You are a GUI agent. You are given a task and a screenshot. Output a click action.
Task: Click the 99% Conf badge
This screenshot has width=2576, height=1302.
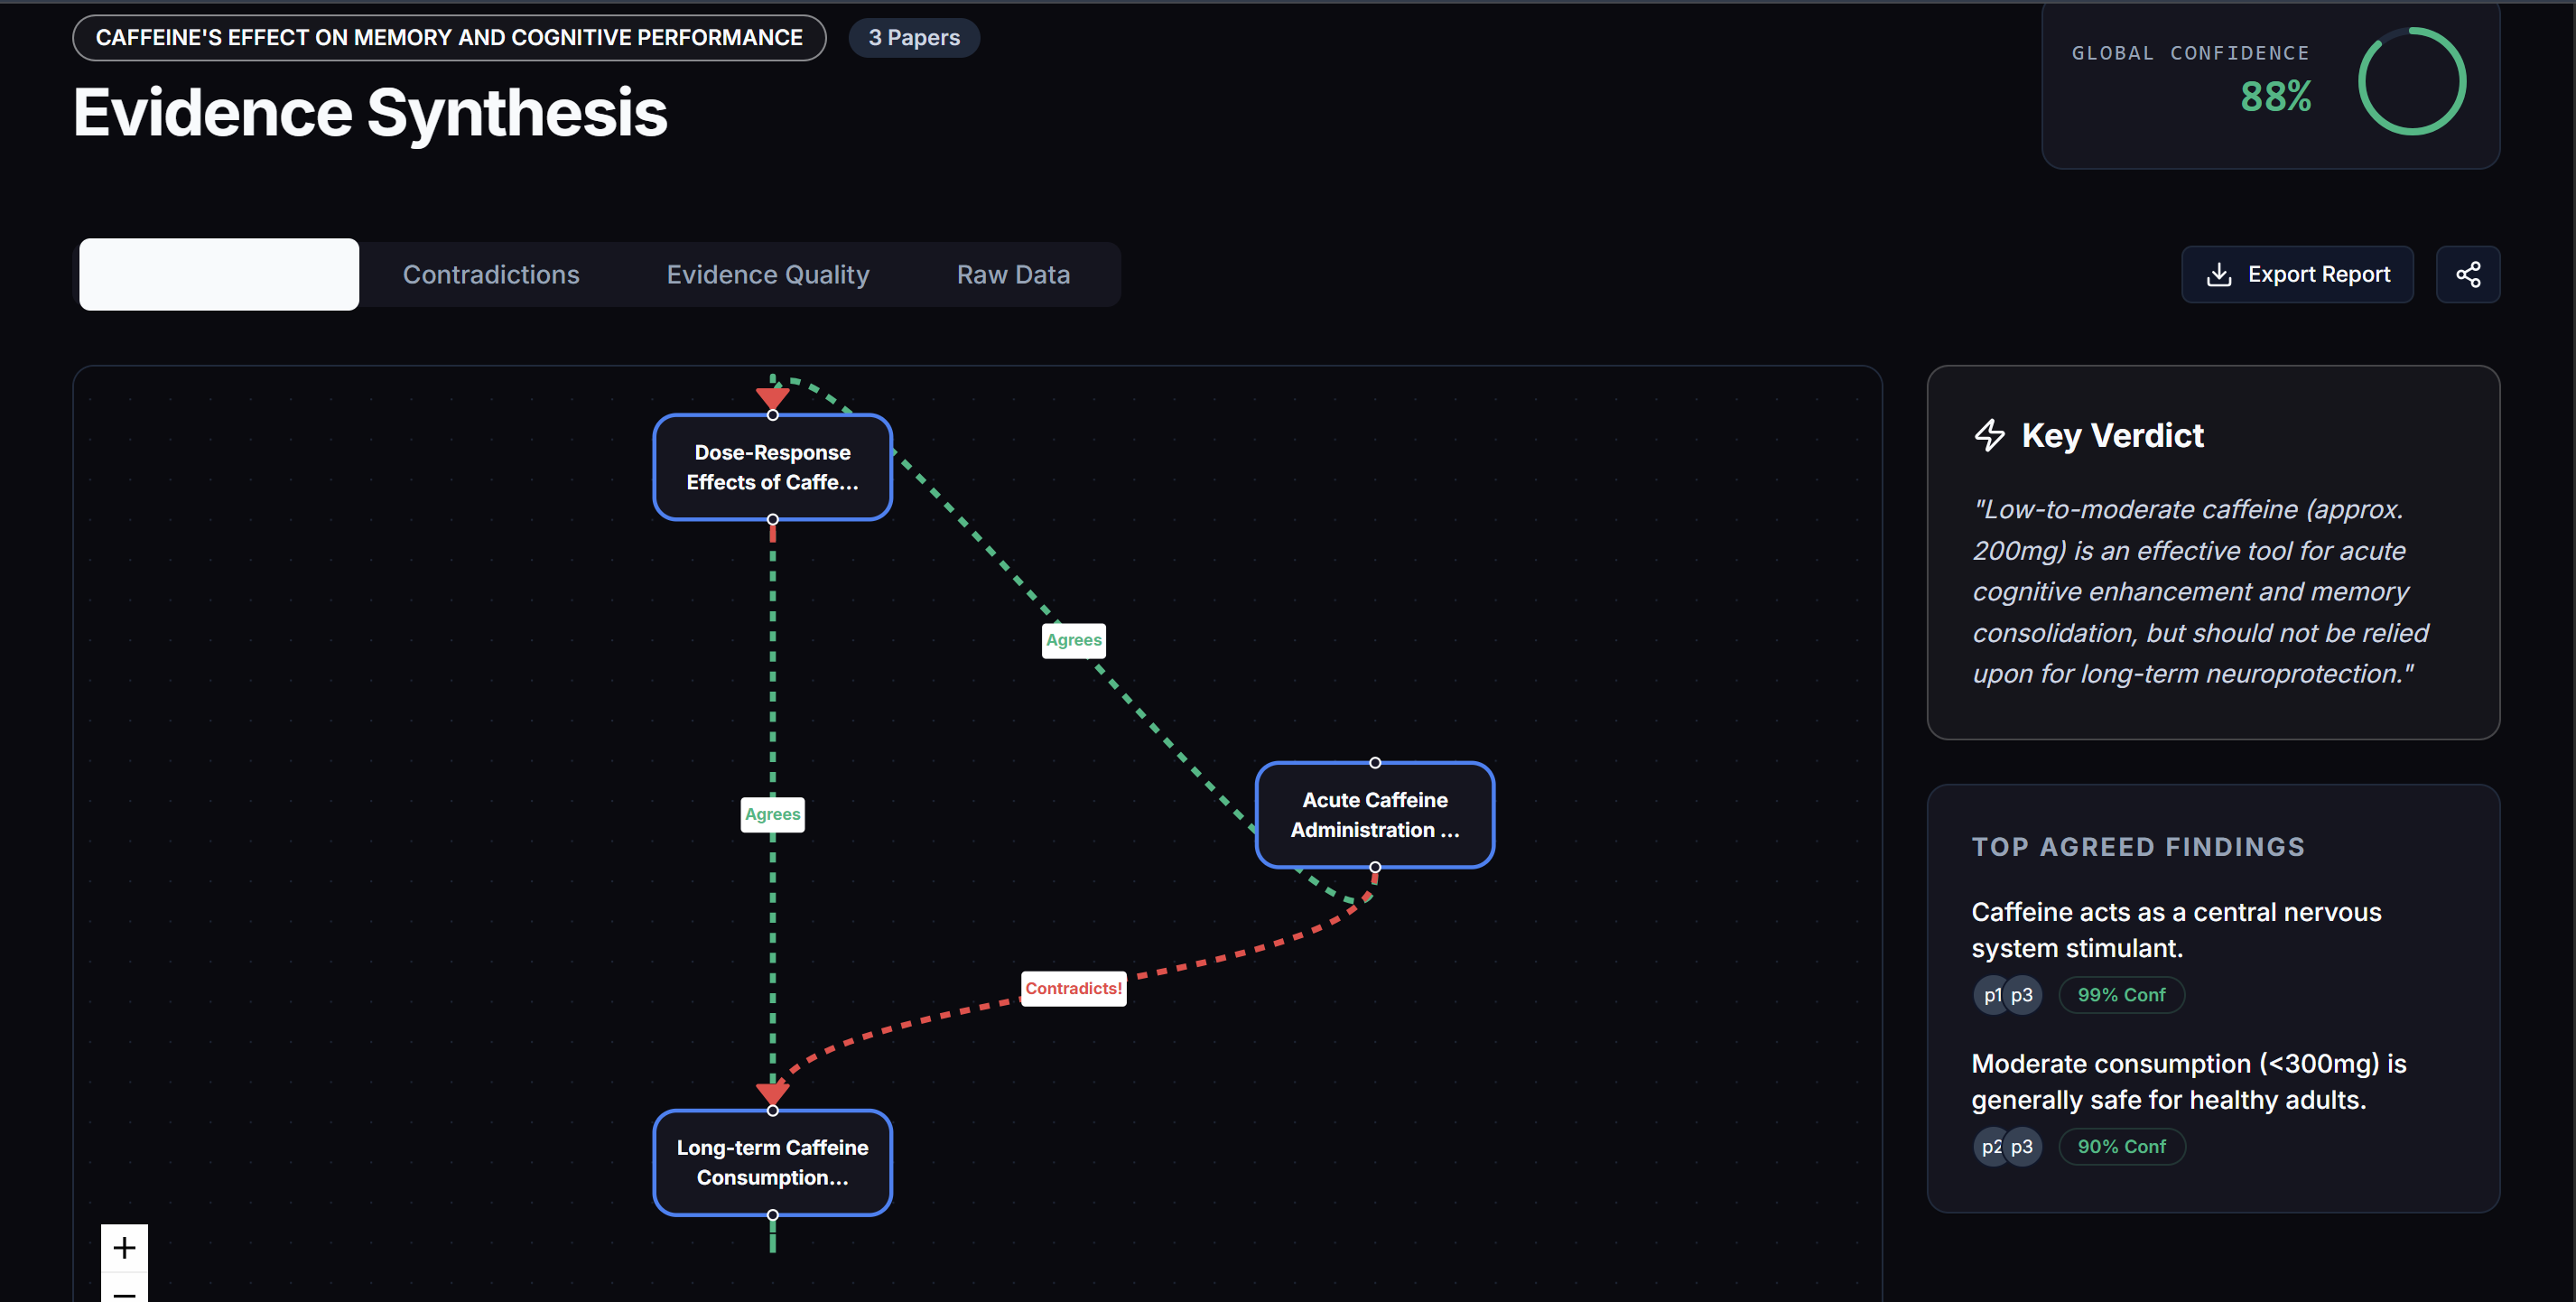pyautogui.click(x=2120, y=995)
